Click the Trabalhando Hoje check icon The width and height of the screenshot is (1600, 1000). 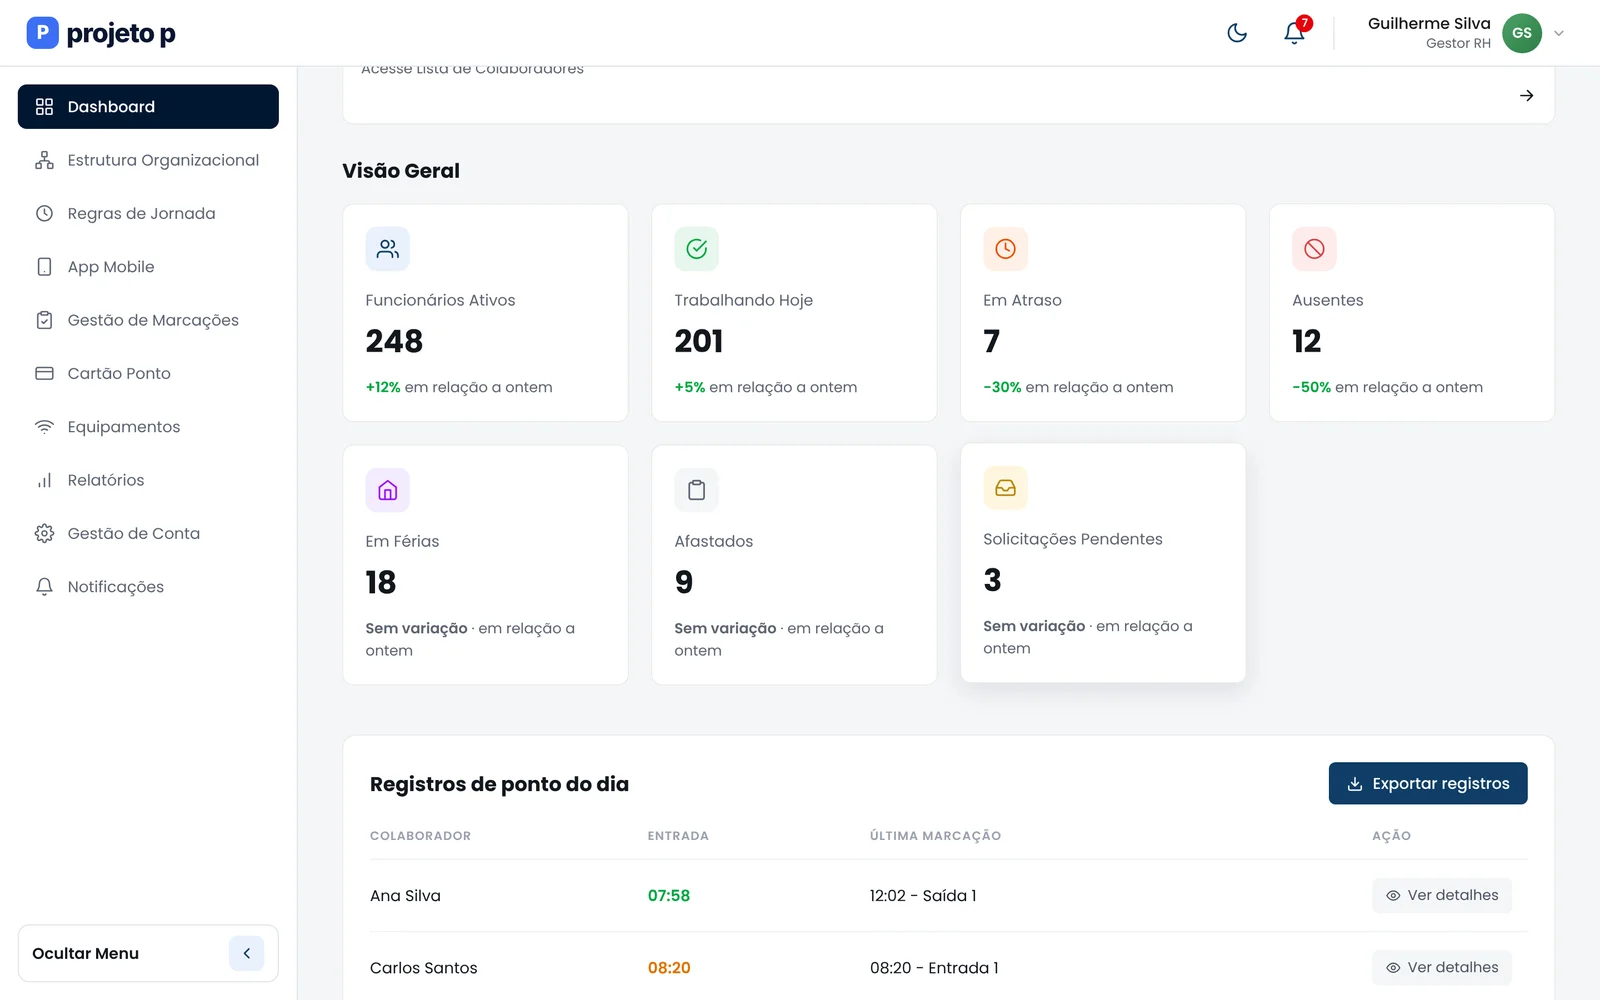(697, 249)
